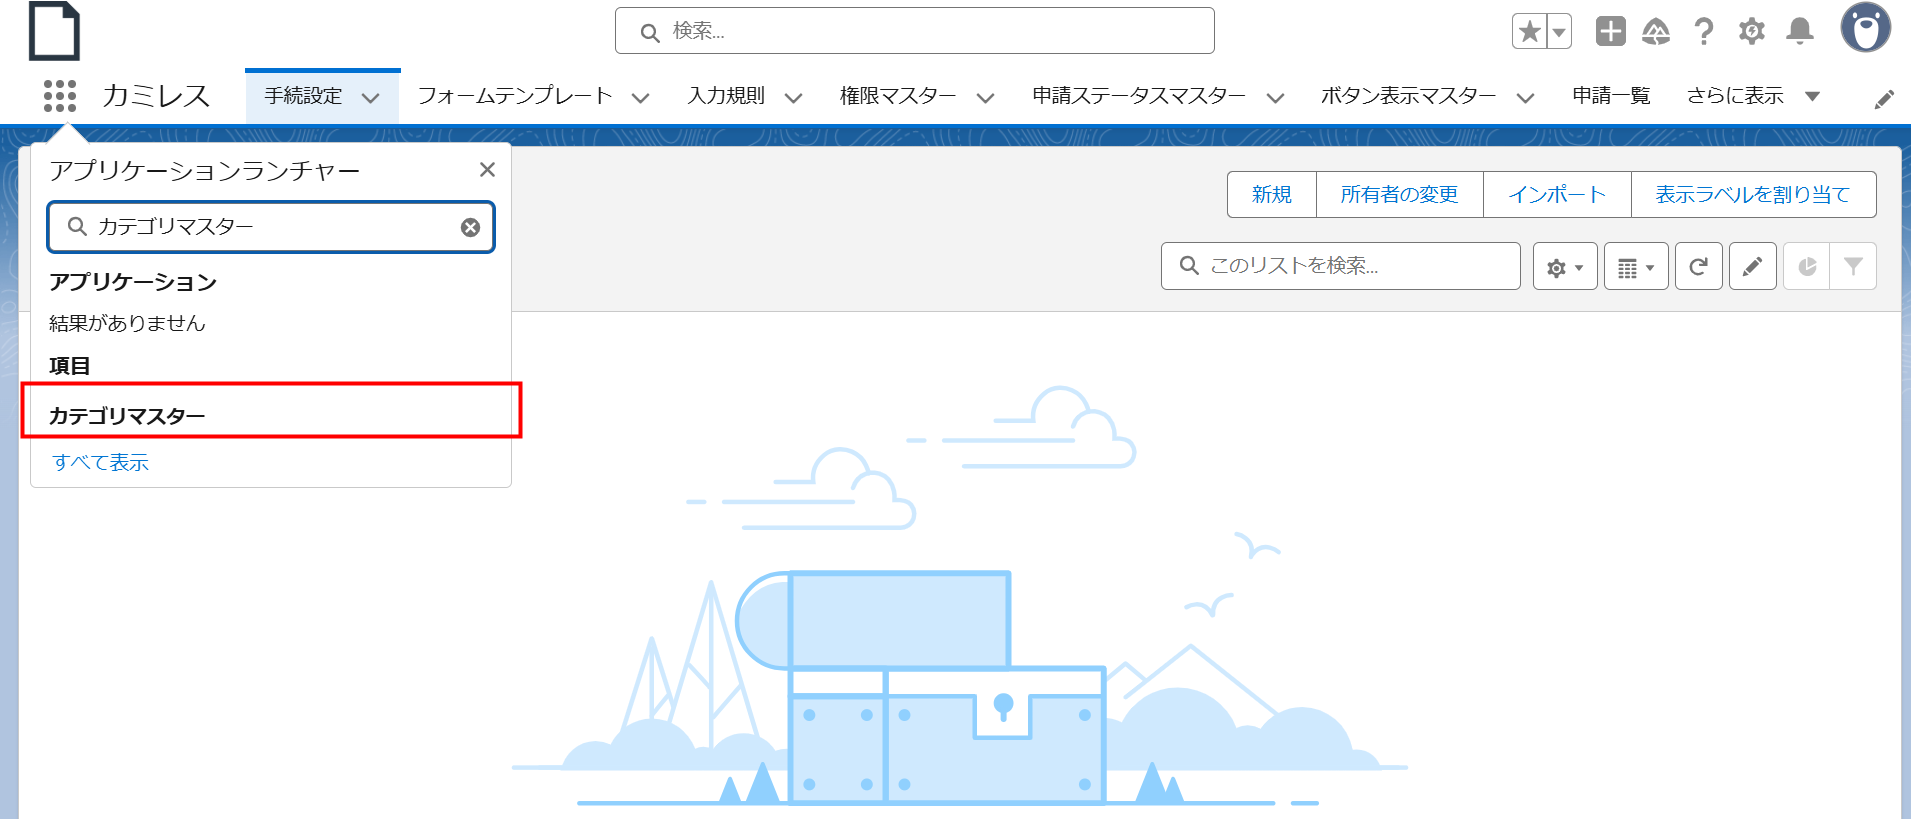1911x819 pixels.
Task: Click the カミレス app name
Action: tap(156, 96)
